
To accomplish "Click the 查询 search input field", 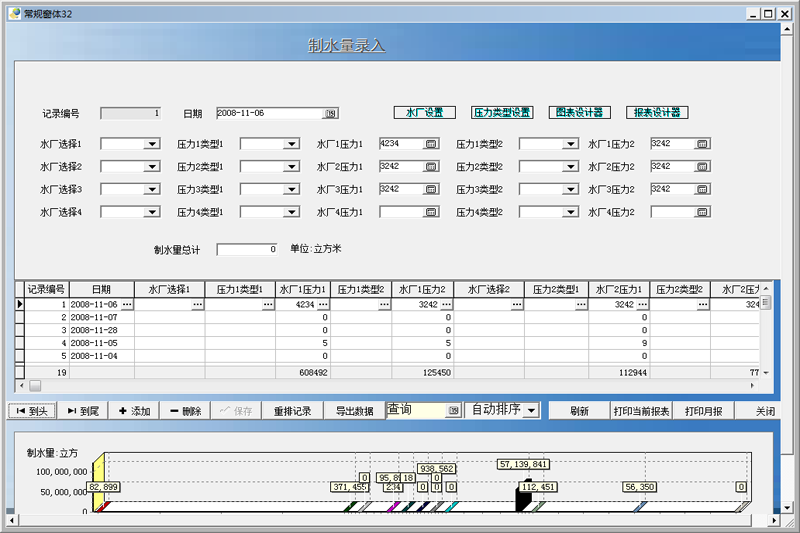I will 416,410.
